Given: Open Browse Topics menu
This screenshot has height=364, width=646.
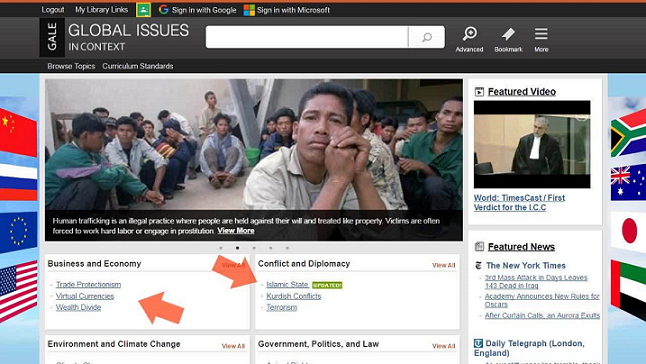Looking at the screenshot, I should coord(71,66).
